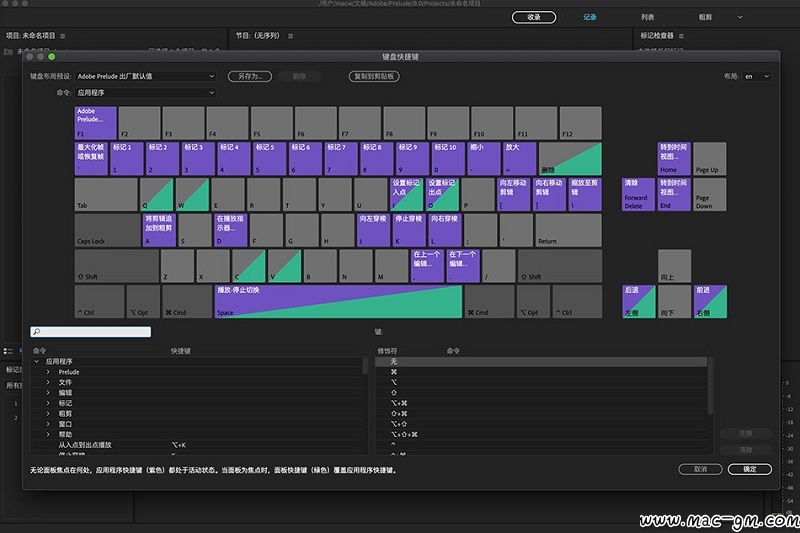The height and width of the screenshot is (533, 800).
Task: Click the 向左移动剪辑 [ key
Action: point(514,194)
